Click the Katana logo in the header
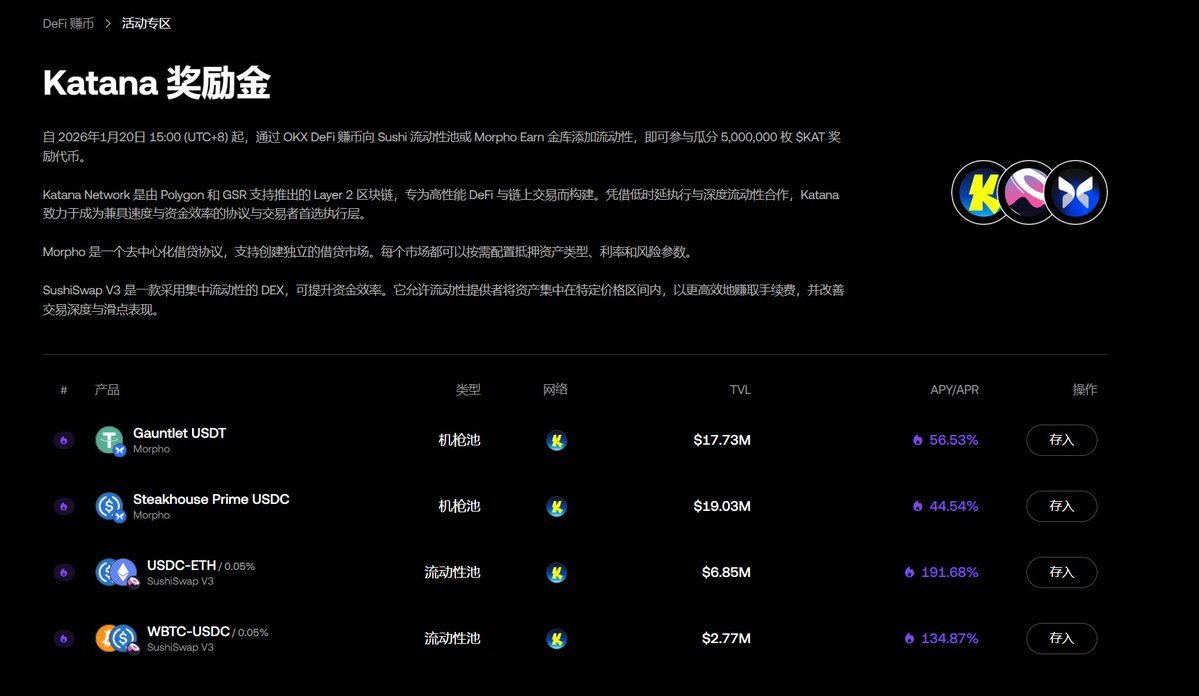 point(981,192)
